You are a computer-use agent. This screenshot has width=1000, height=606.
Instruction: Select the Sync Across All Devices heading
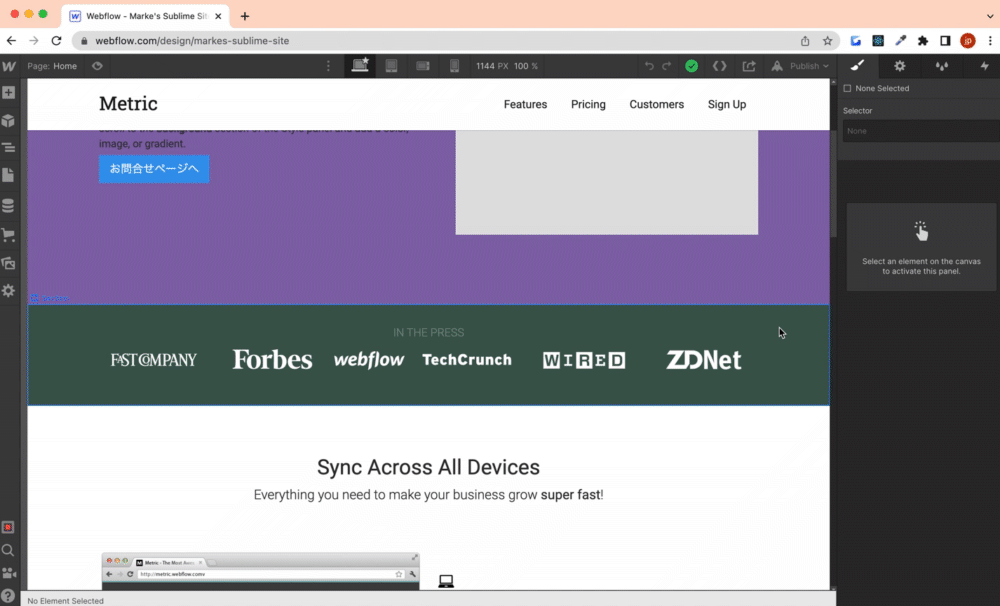tap(429, 467)
